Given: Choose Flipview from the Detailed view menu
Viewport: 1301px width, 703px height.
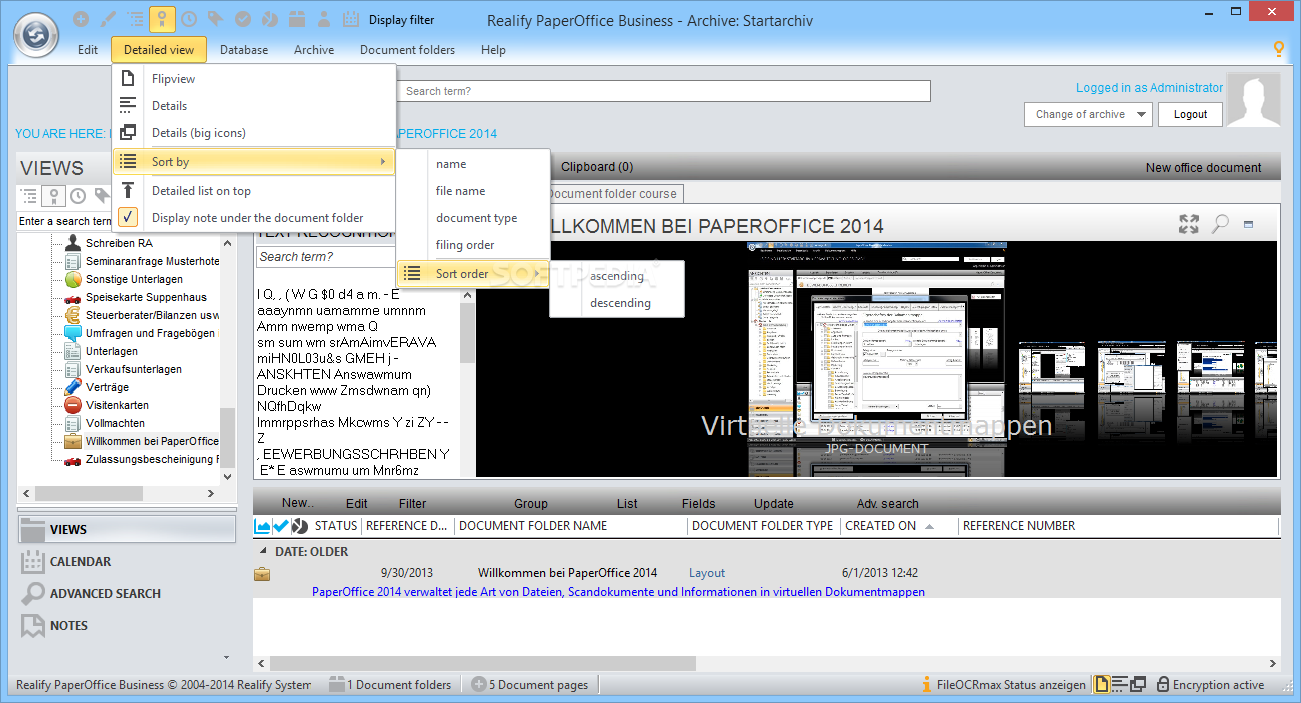Looking at the screenshot, I should point(254,78).
